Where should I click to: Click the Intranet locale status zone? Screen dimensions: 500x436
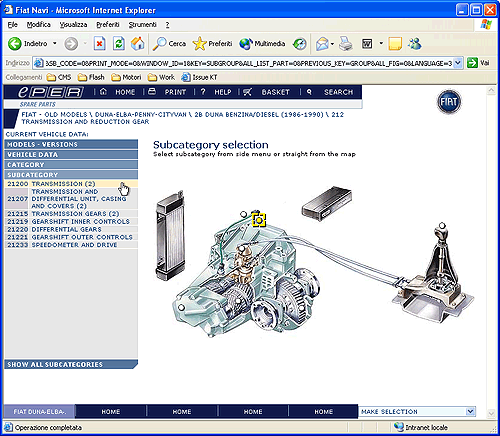(x=421, y=427)
